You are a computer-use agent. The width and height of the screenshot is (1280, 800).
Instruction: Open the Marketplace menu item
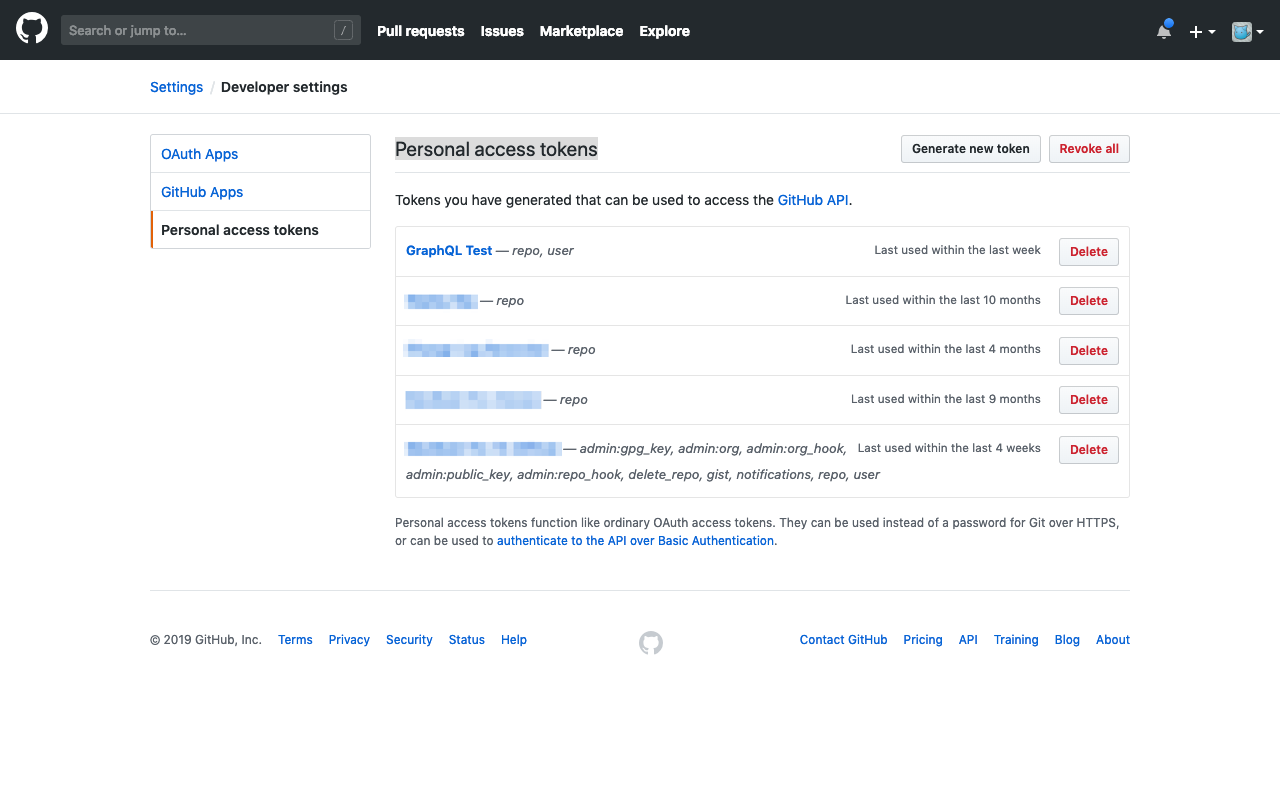(581, 31)
